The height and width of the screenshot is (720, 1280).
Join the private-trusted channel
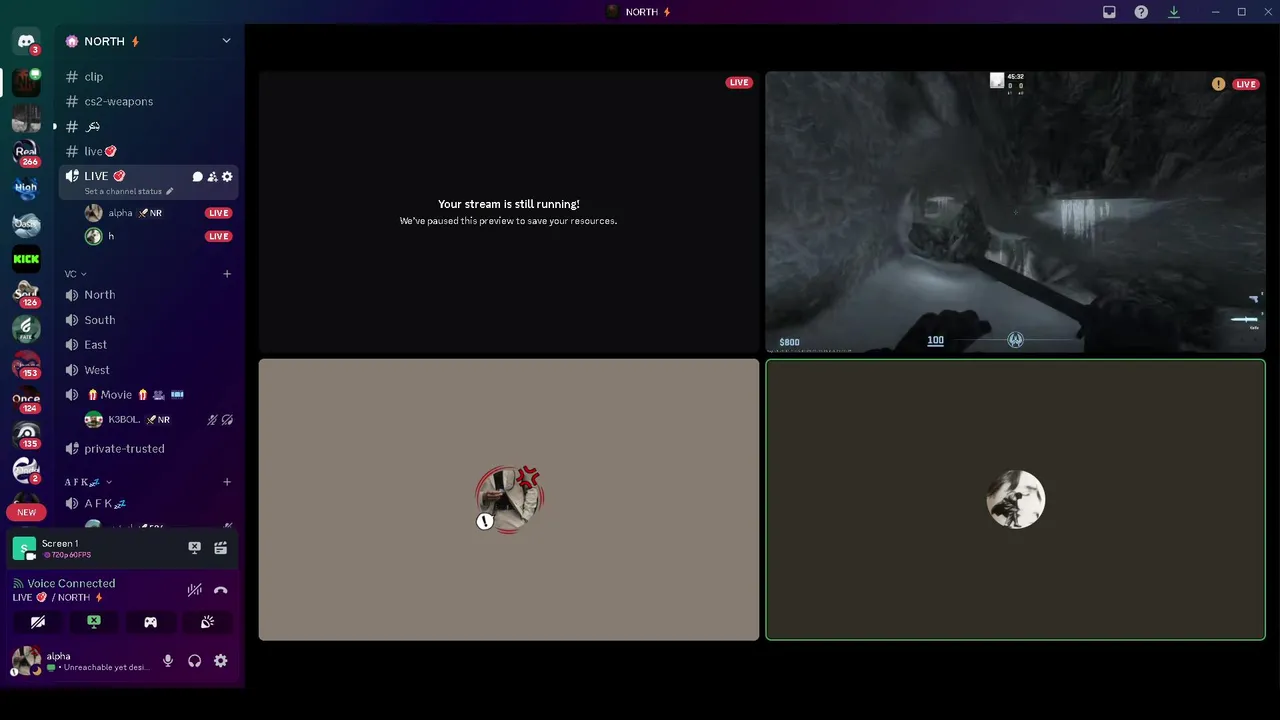148,449
